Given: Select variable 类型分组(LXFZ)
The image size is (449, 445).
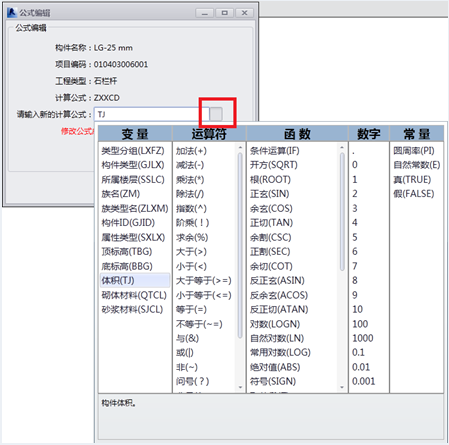Looking at the screenshot, I should pyautogui.click(x=133, y=151).
